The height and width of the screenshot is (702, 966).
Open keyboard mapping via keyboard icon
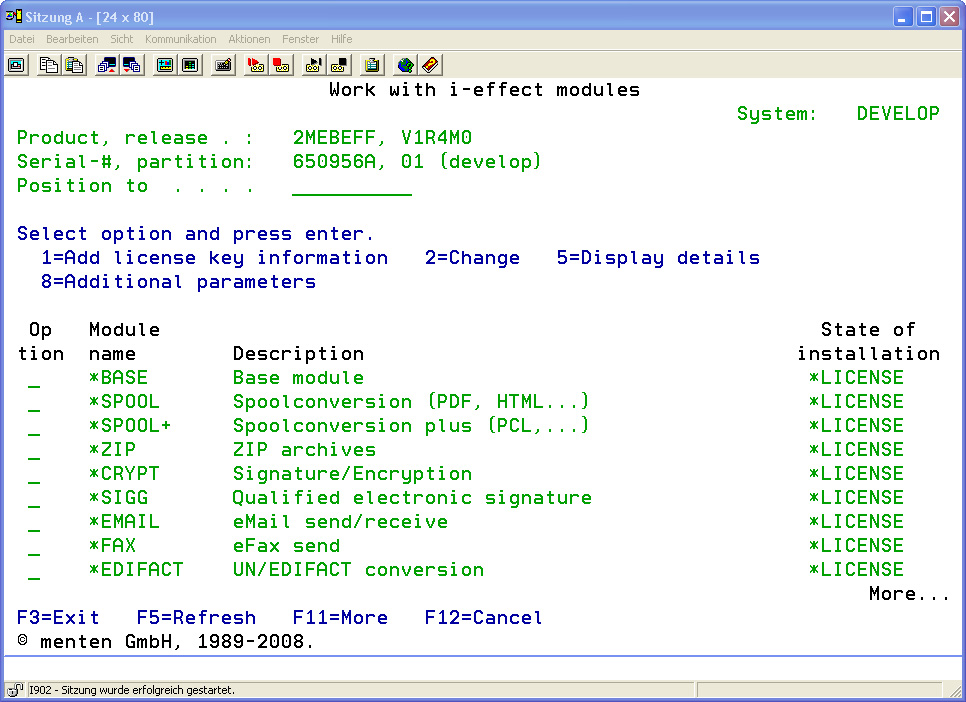coord(223,65)
